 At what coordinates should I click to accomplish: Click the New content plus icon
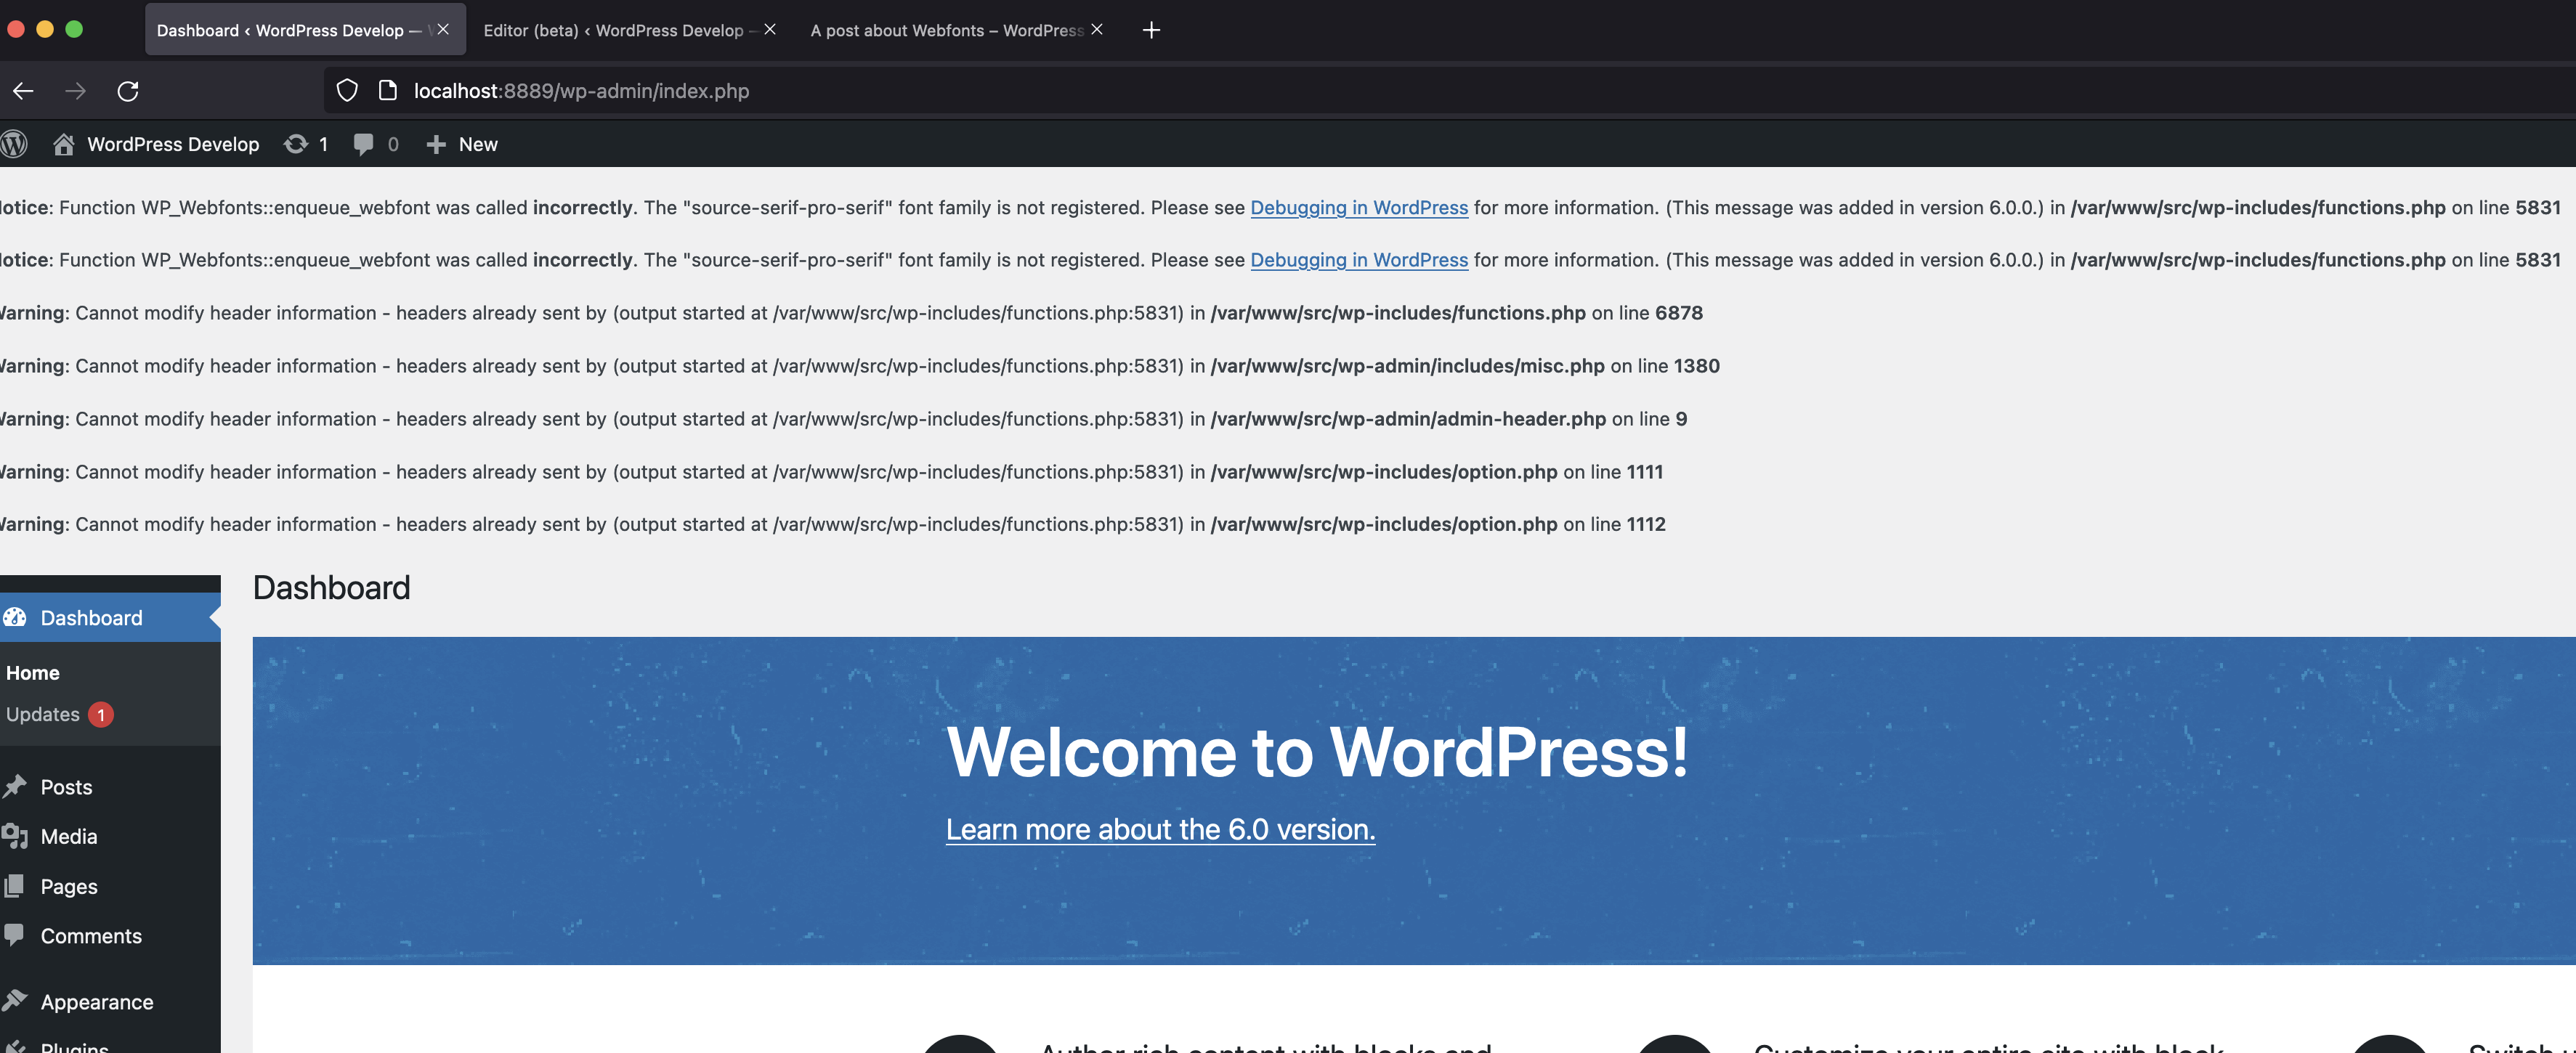[435, 145]
